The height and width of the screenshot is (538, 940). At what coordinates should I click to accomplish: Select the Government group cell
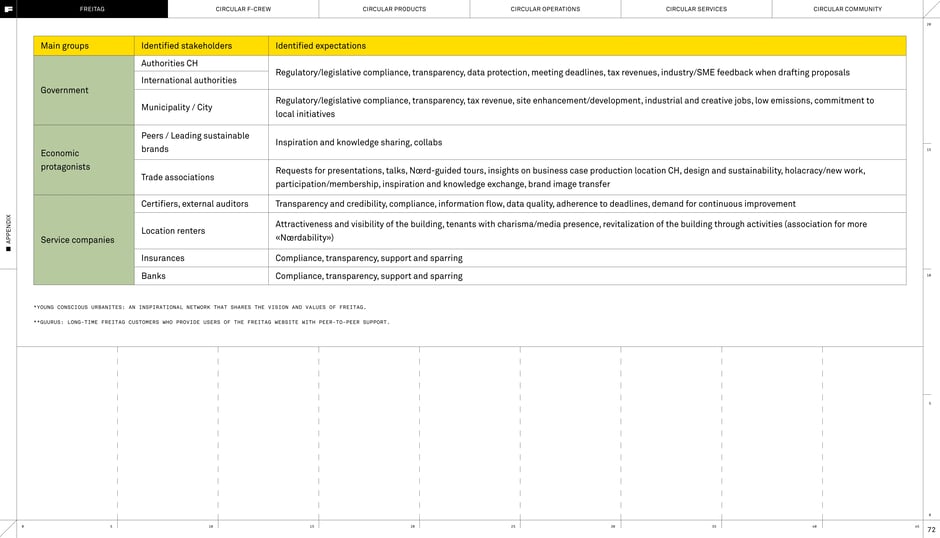(84, 90)
